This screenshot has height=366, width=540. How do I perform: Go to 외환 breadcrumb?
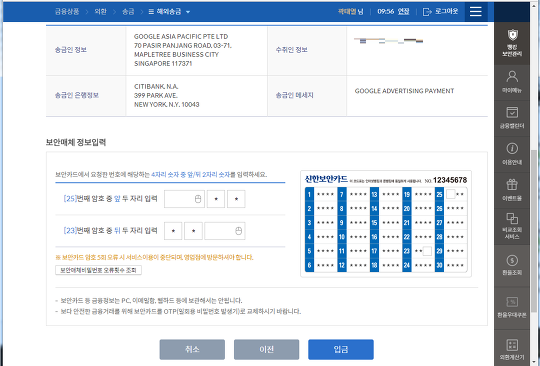101,11
